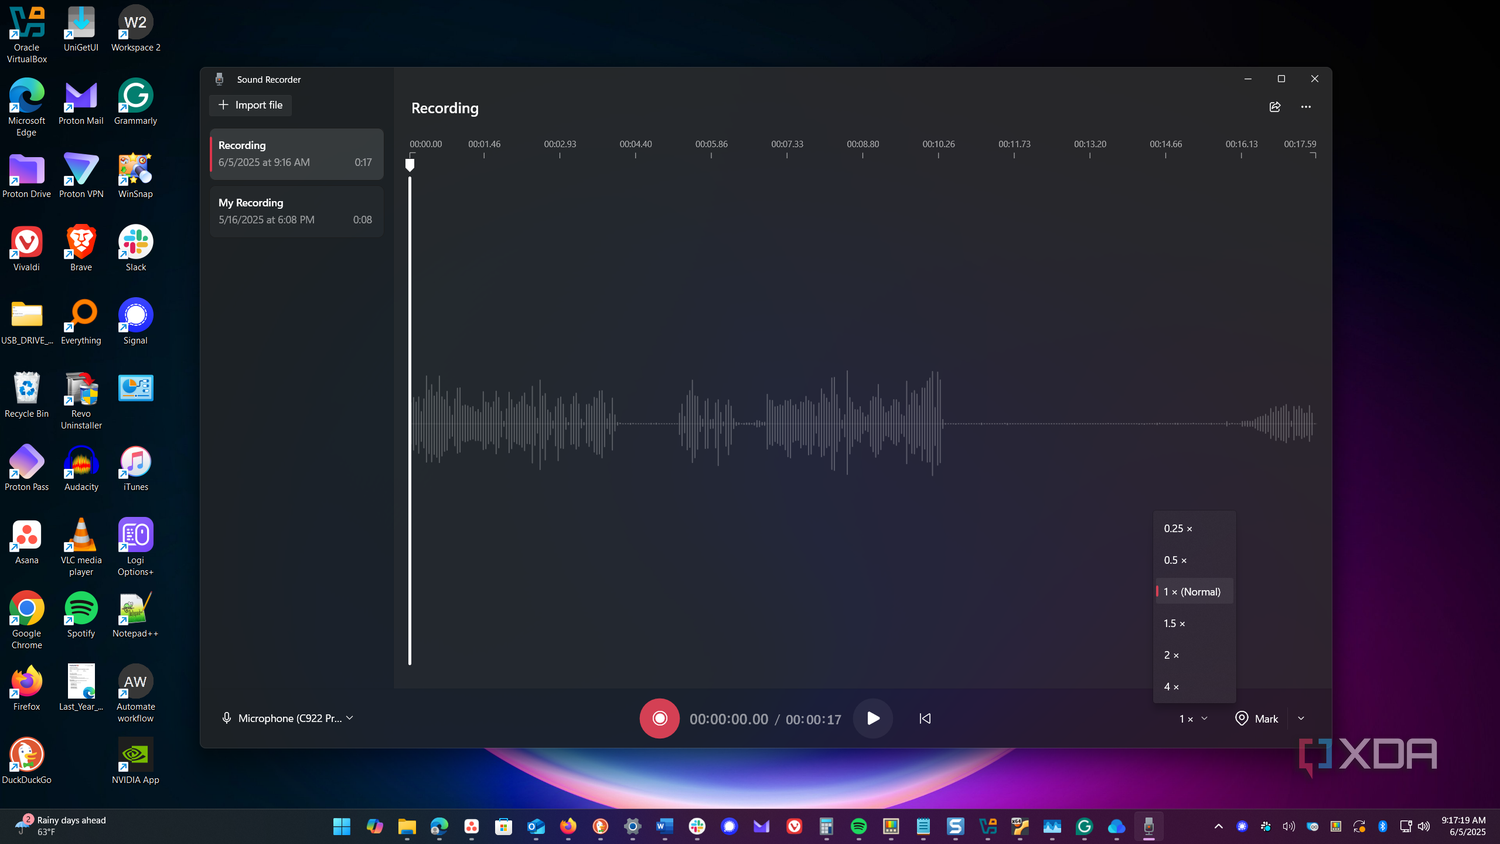Open Spotify desktop shortcut
Screen dimensions: 1500x844
pyautogui.click(x=81, y=615)
